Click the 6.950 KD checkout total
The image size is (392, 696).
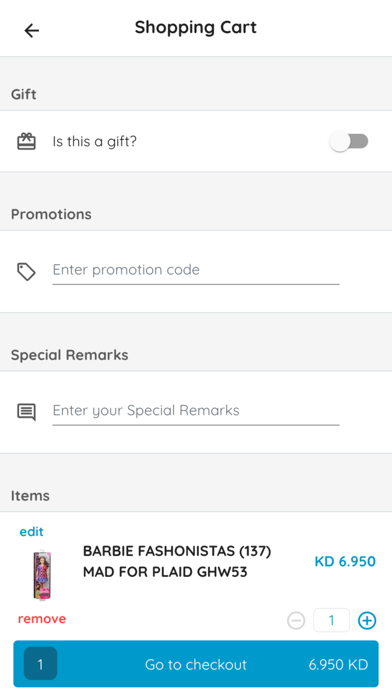(x=338, y=664)
